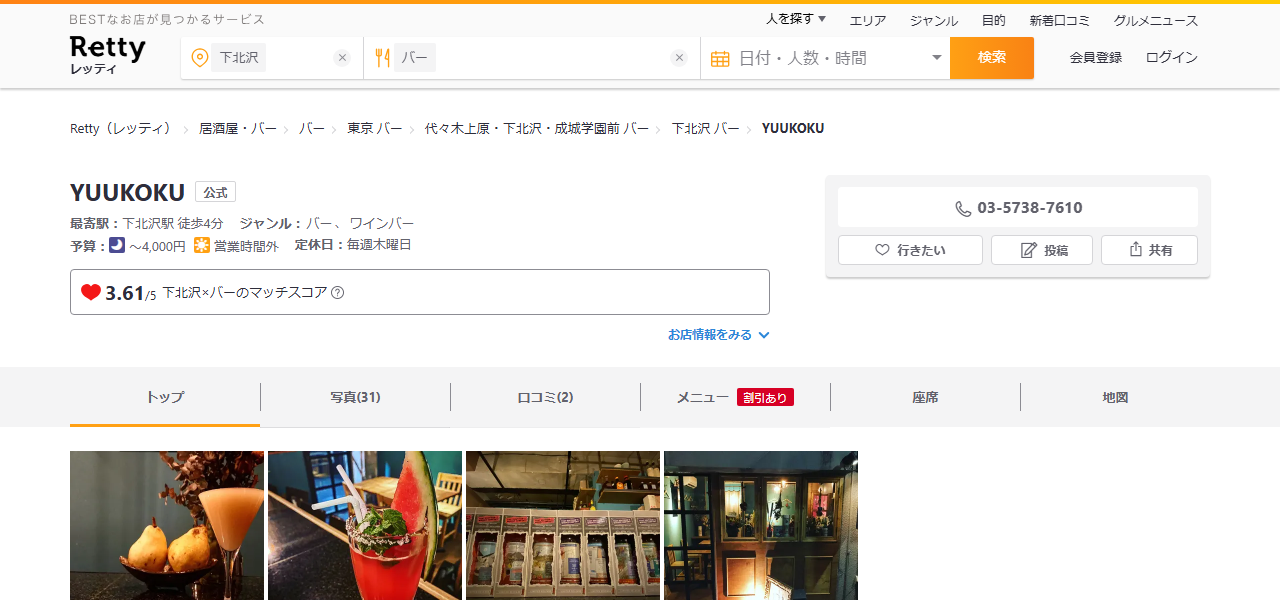This screenshot has height=600, width=1280.
Task: Select the 座席 tab
Action: (925, 397)
